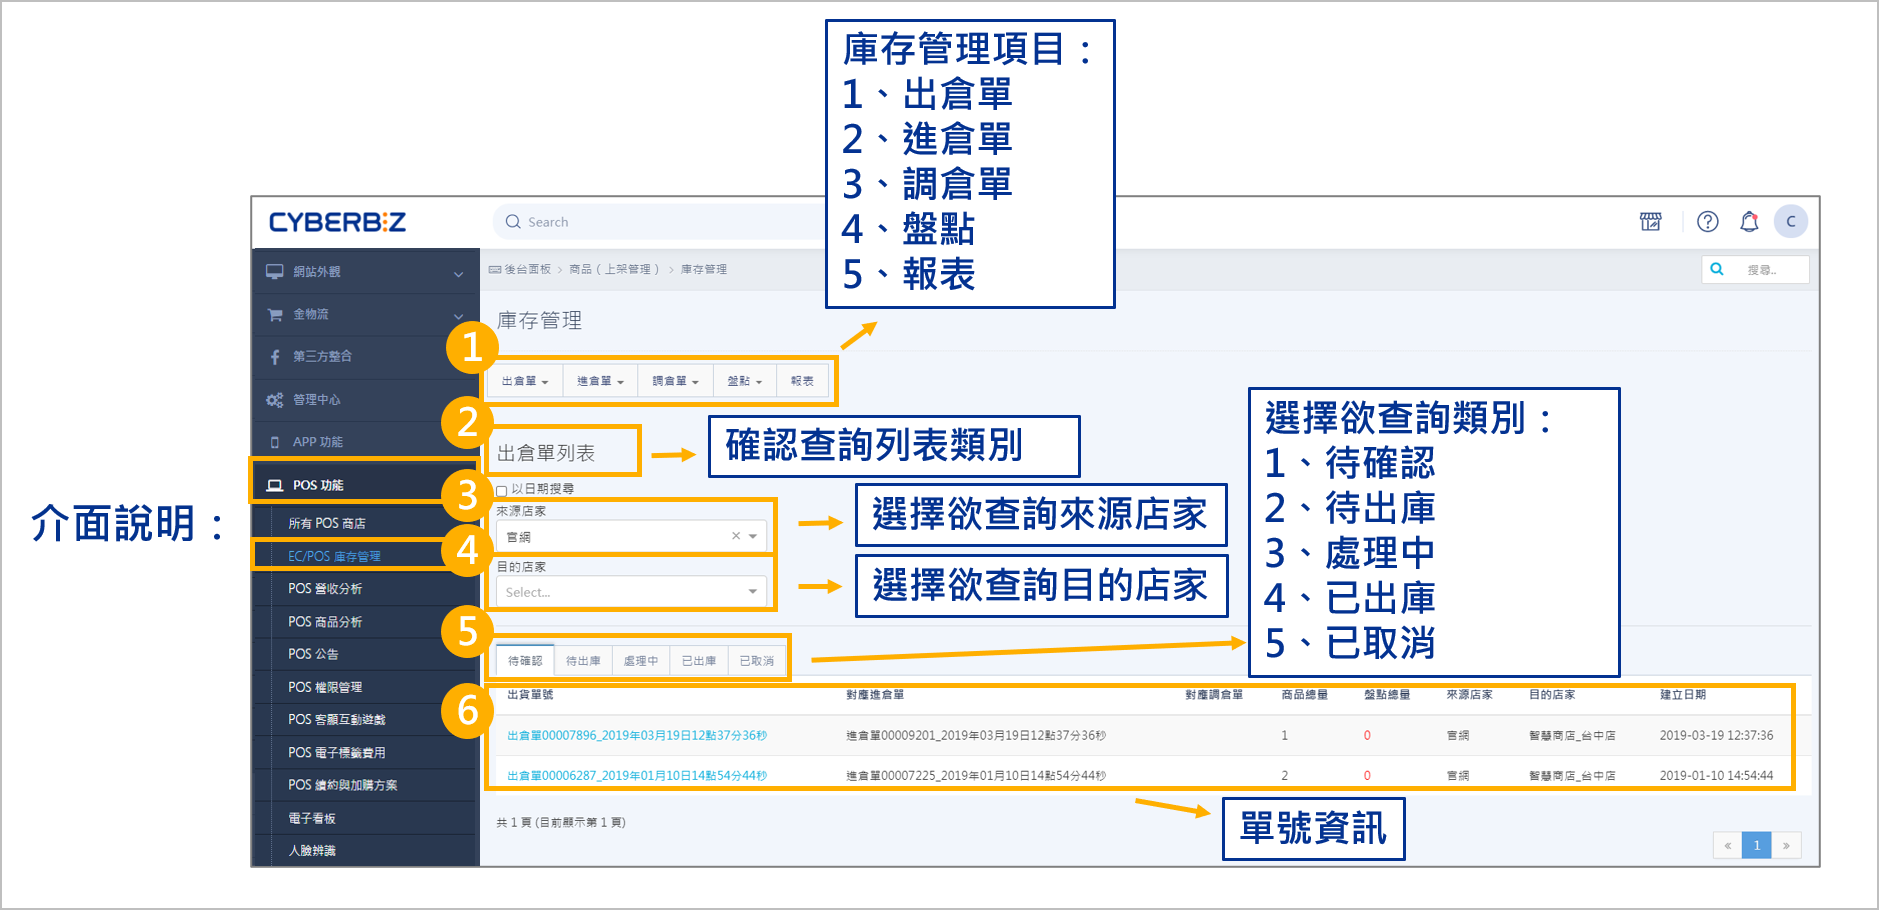
Task: Open 所有 POS 商店 in sidebar
Action: (327, 523)
